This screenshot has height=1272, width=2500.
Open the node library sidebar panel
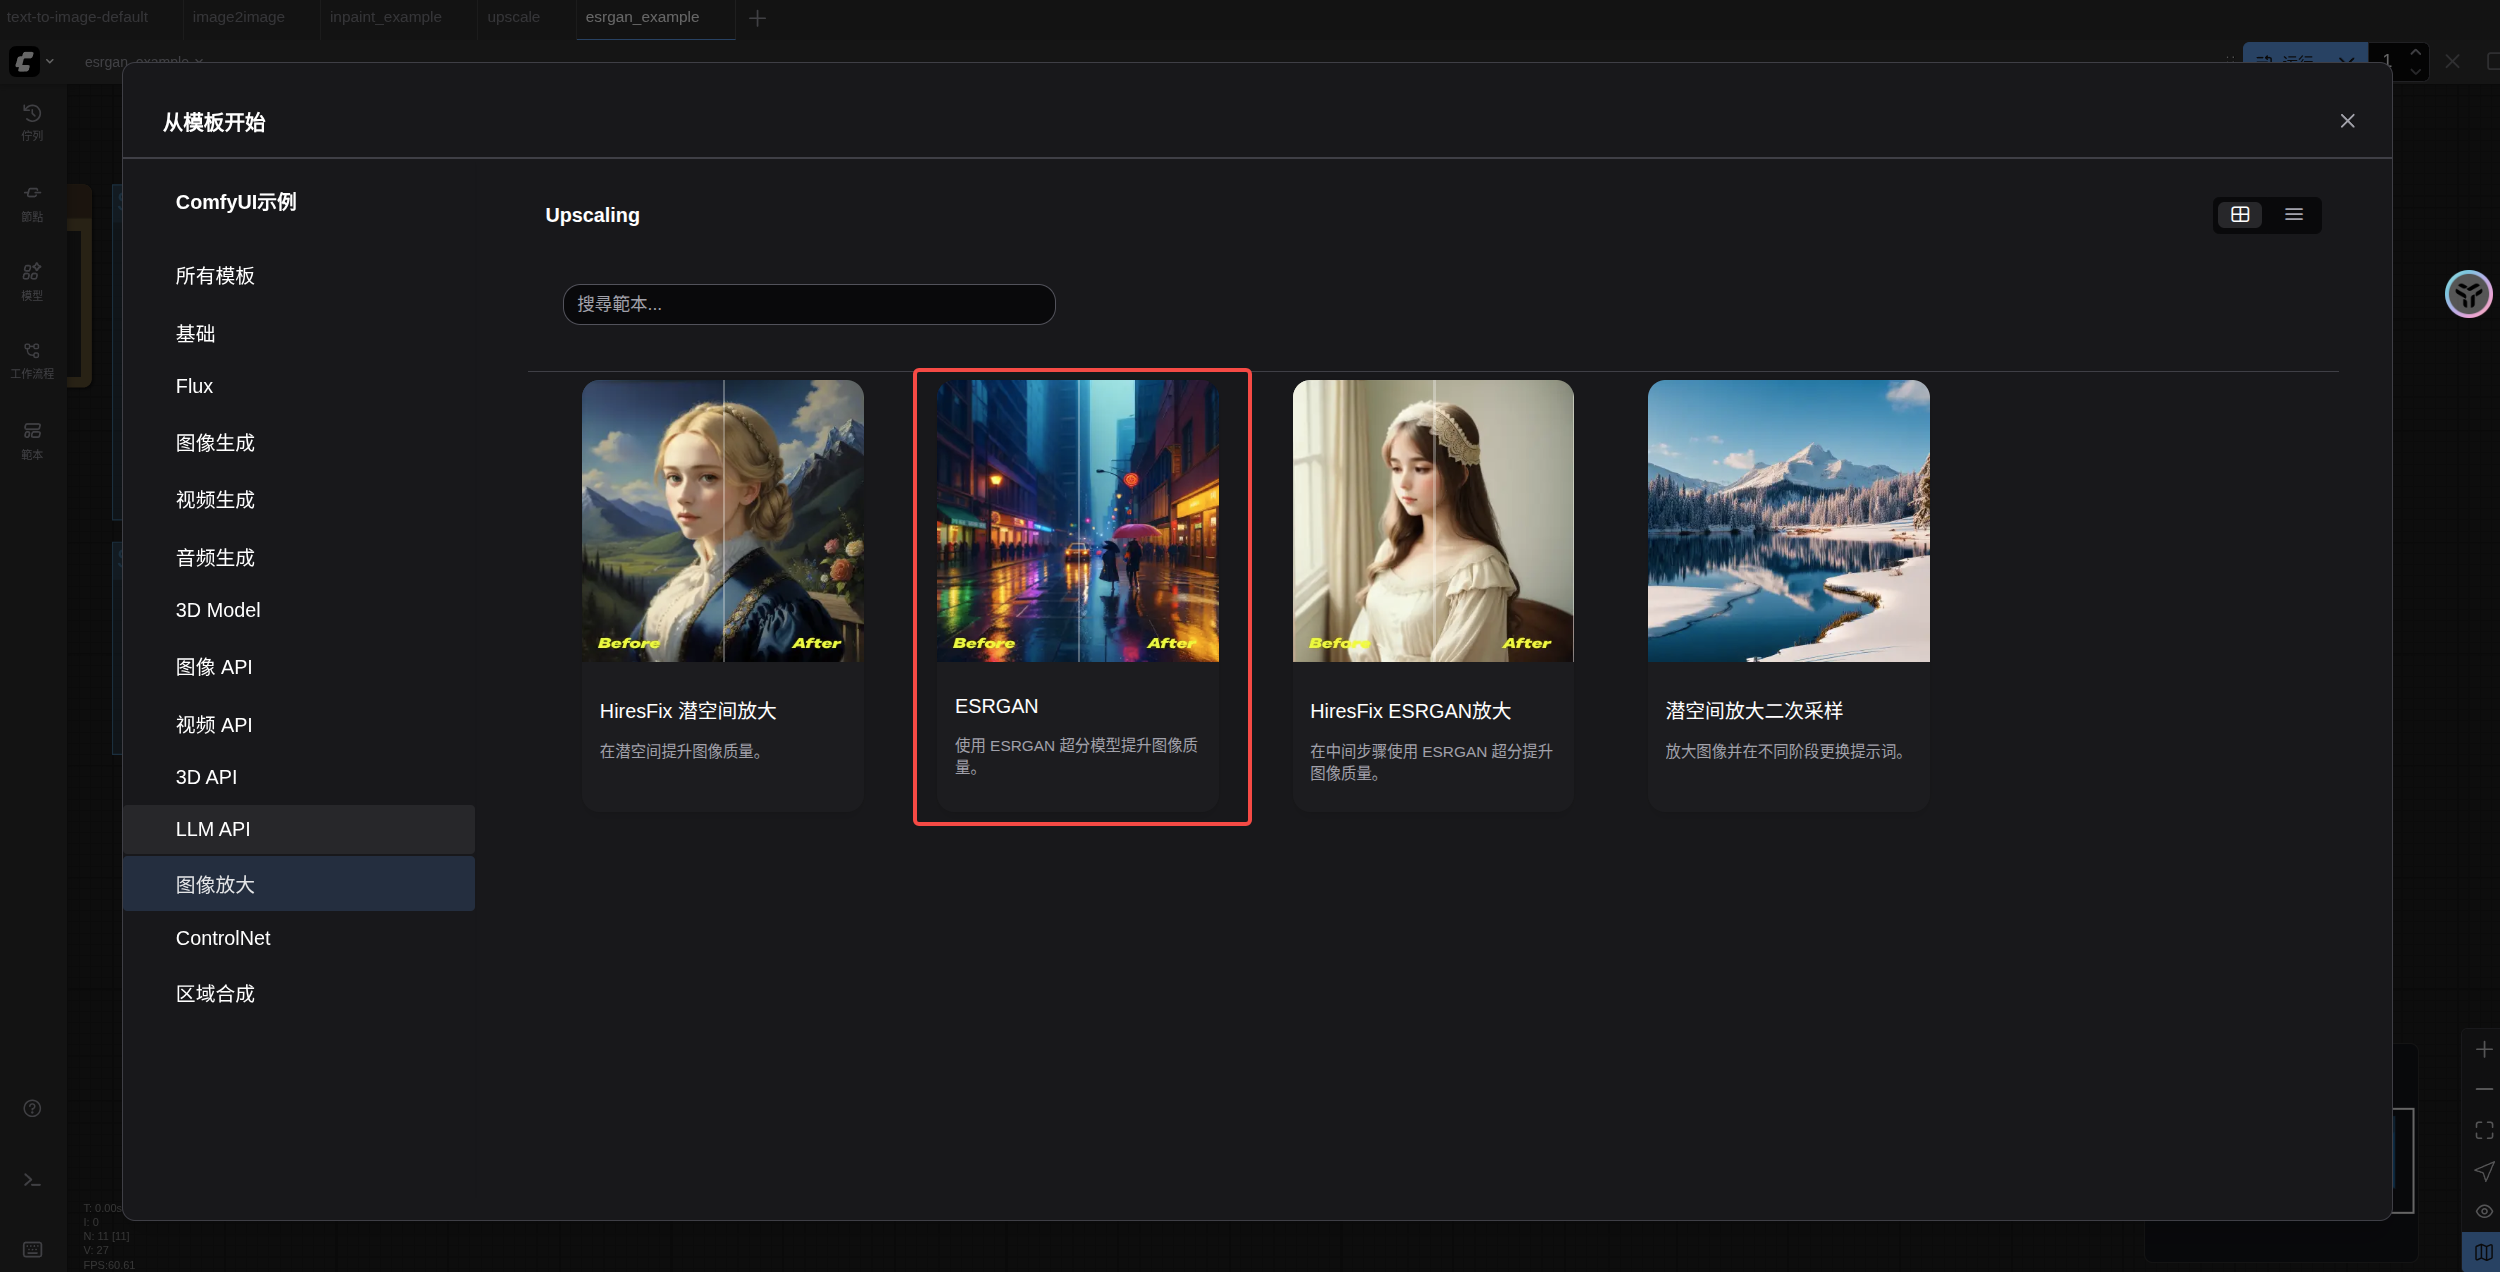pos(32,203)
